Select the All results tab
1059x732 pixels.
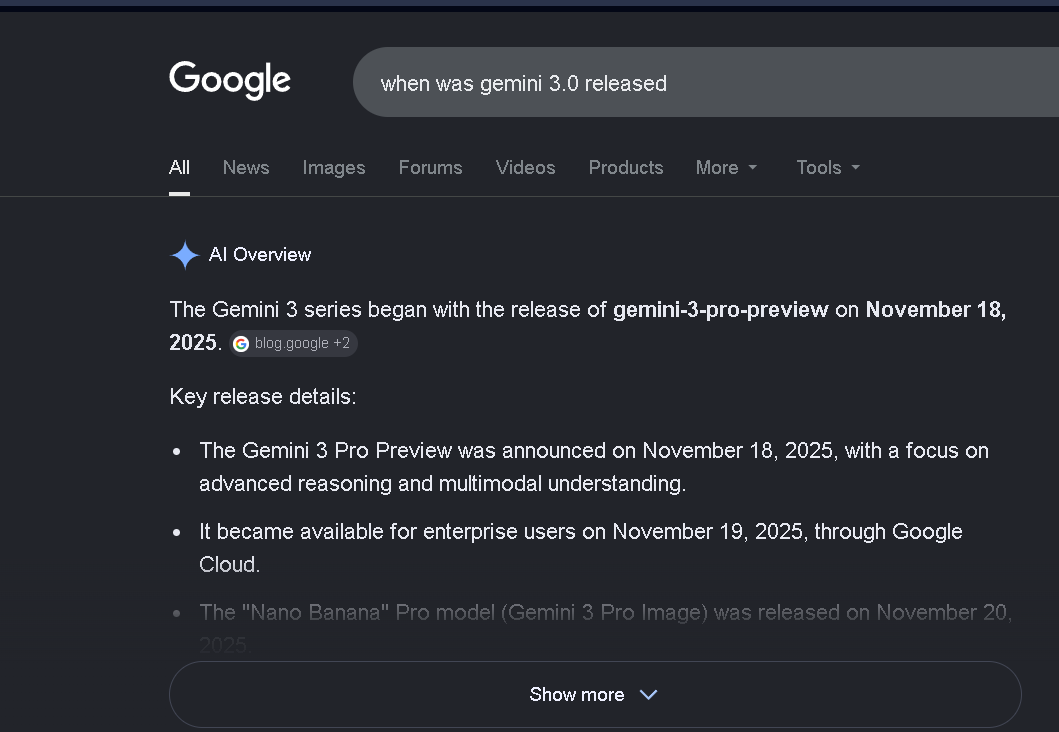[179, 168]
